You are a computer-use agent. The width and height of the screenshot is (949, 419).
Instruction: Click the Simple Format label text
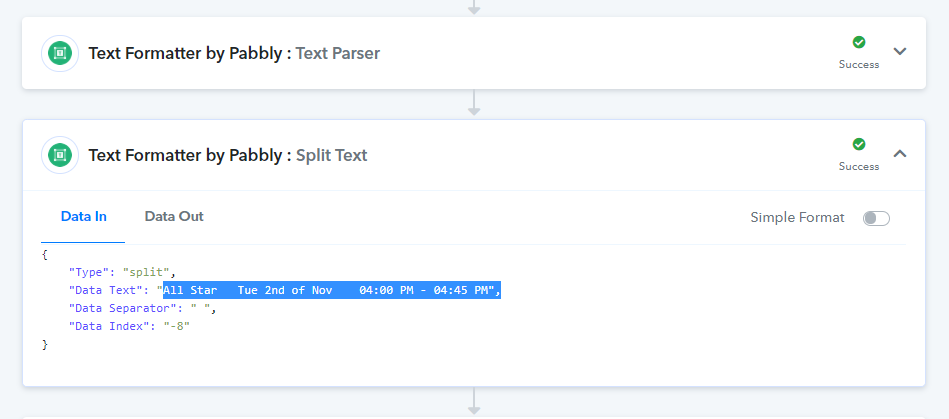click(797, 217)
